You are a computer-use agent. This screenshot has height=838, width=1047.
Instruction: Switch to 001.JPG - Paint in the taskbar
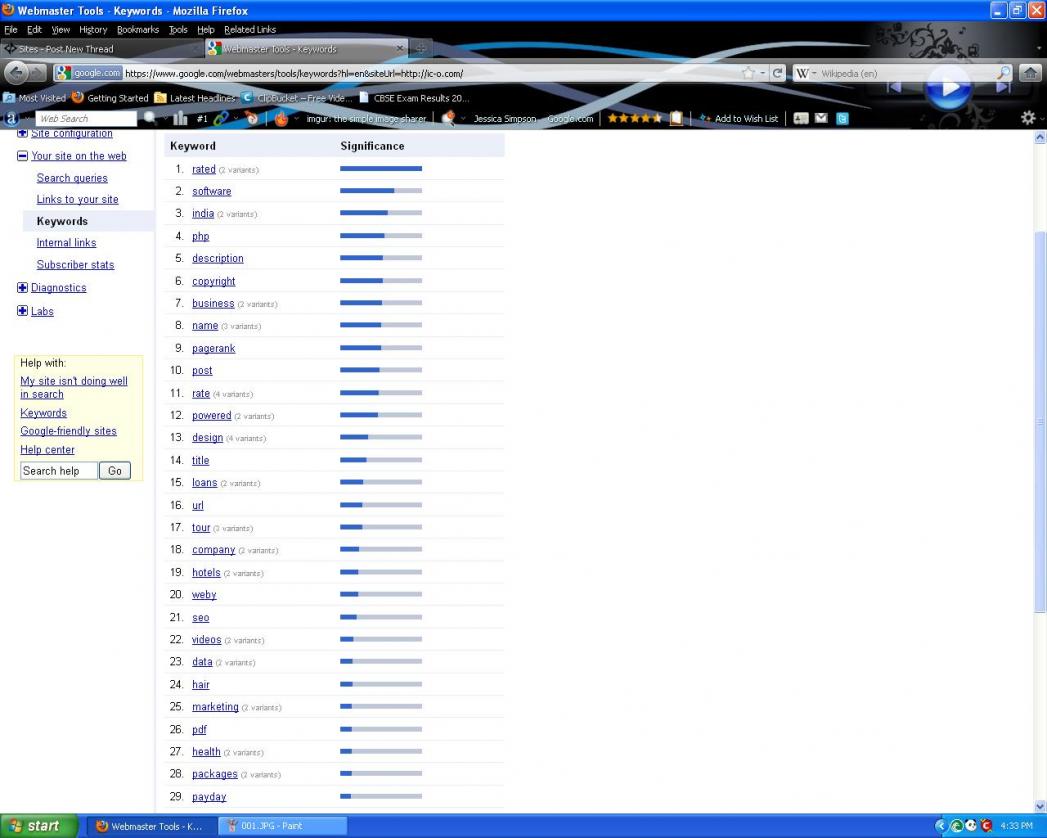tap(282, 826)
